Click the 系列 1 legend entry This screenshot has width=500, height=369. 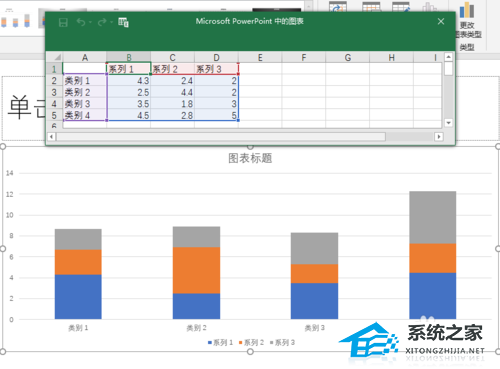point(220,342)
